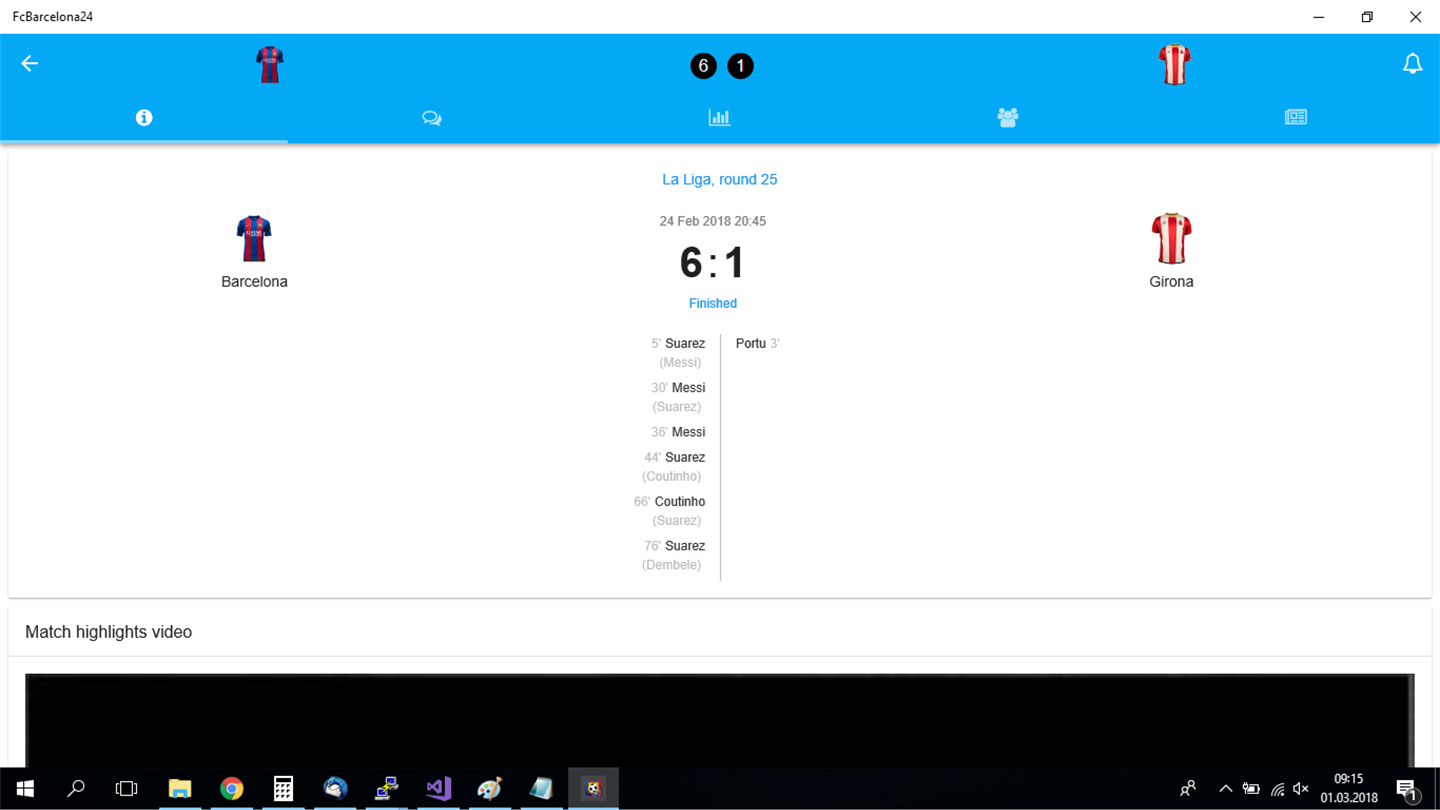
Task: Click the black score badge showing 1
Action: [740, 66]
